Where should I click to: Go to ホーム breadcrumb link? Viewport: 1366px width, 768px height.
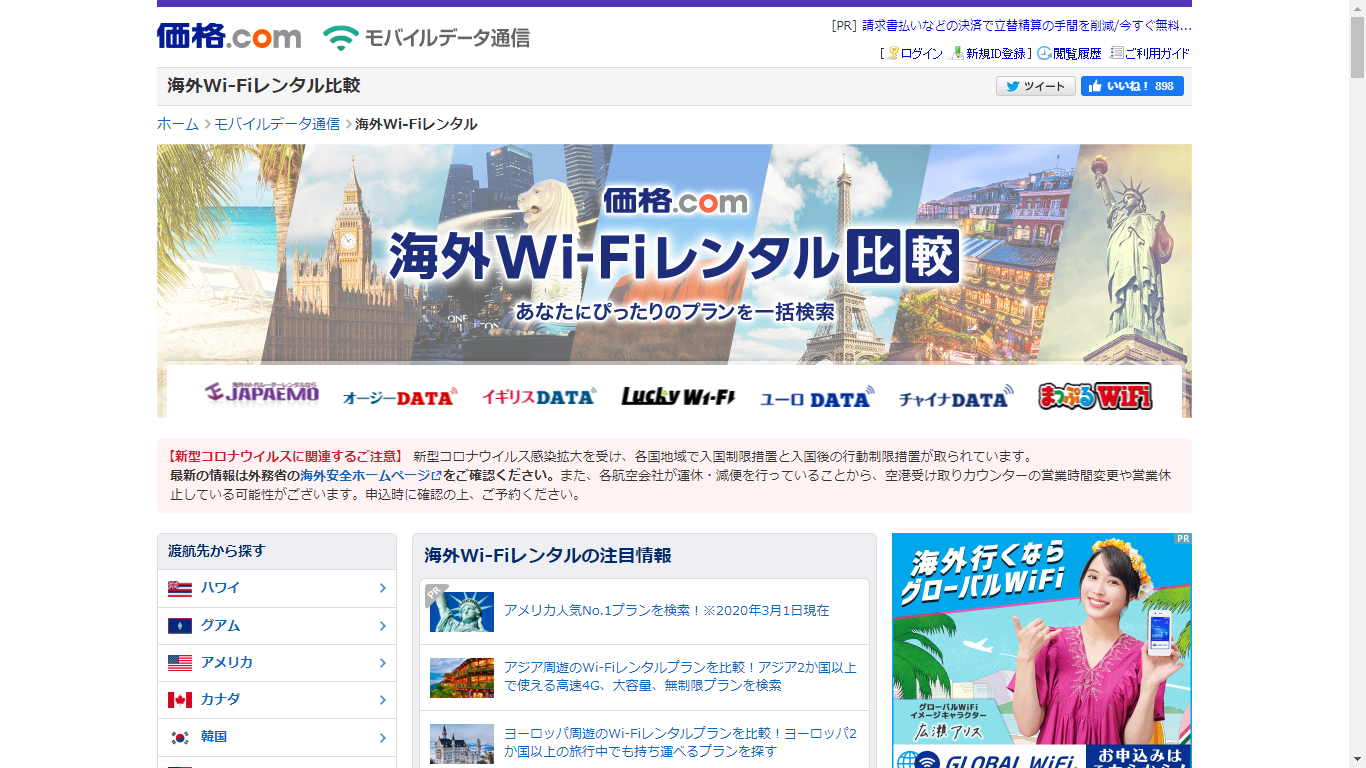coord(178,124)
